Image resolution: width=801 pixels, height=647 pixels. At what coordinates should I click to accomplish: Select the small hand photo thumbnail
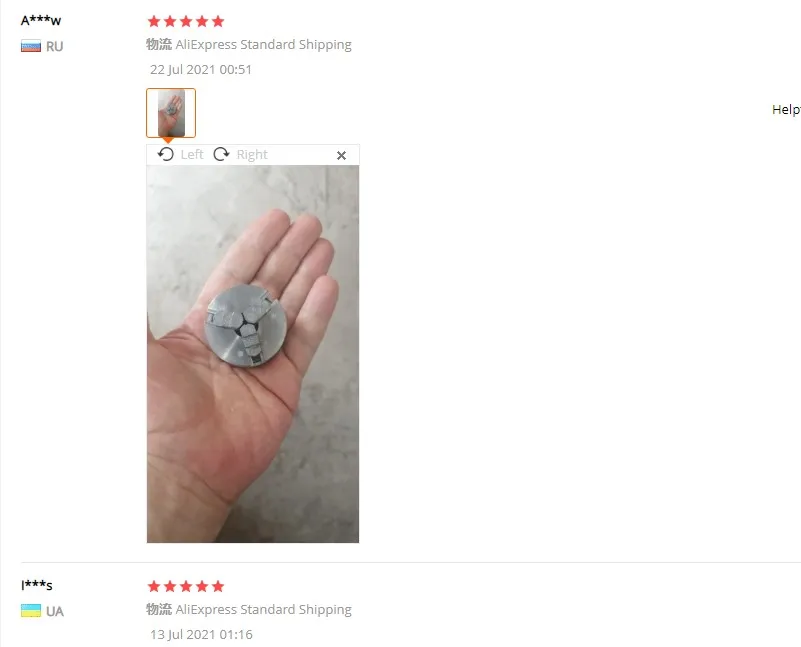coord(171,113)
